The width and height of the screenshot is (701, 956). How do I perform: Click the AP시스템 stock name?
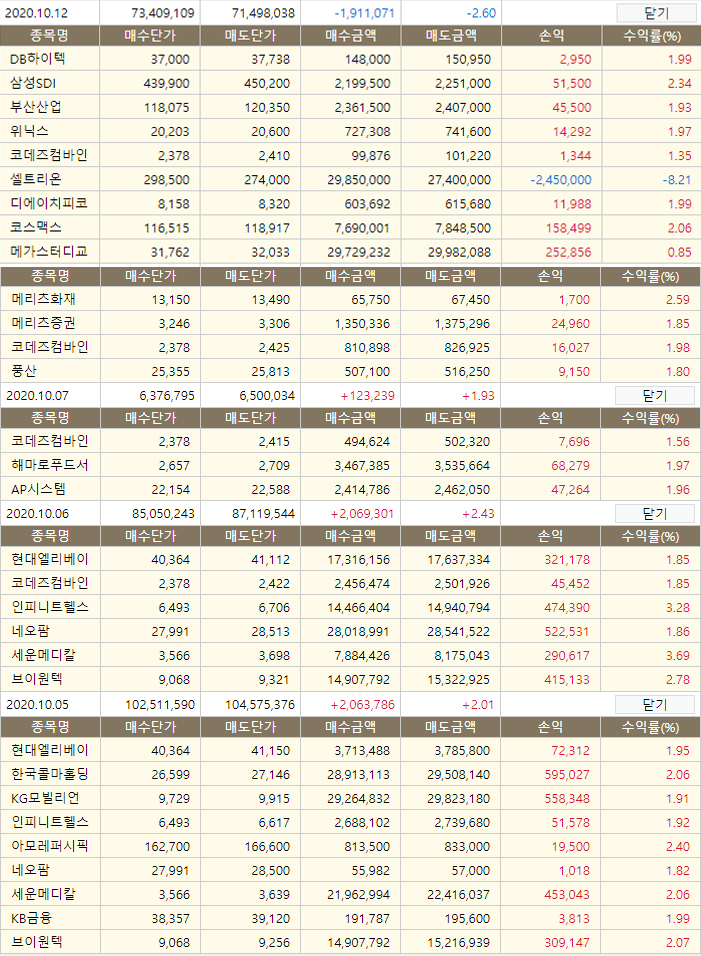point(38,490)
